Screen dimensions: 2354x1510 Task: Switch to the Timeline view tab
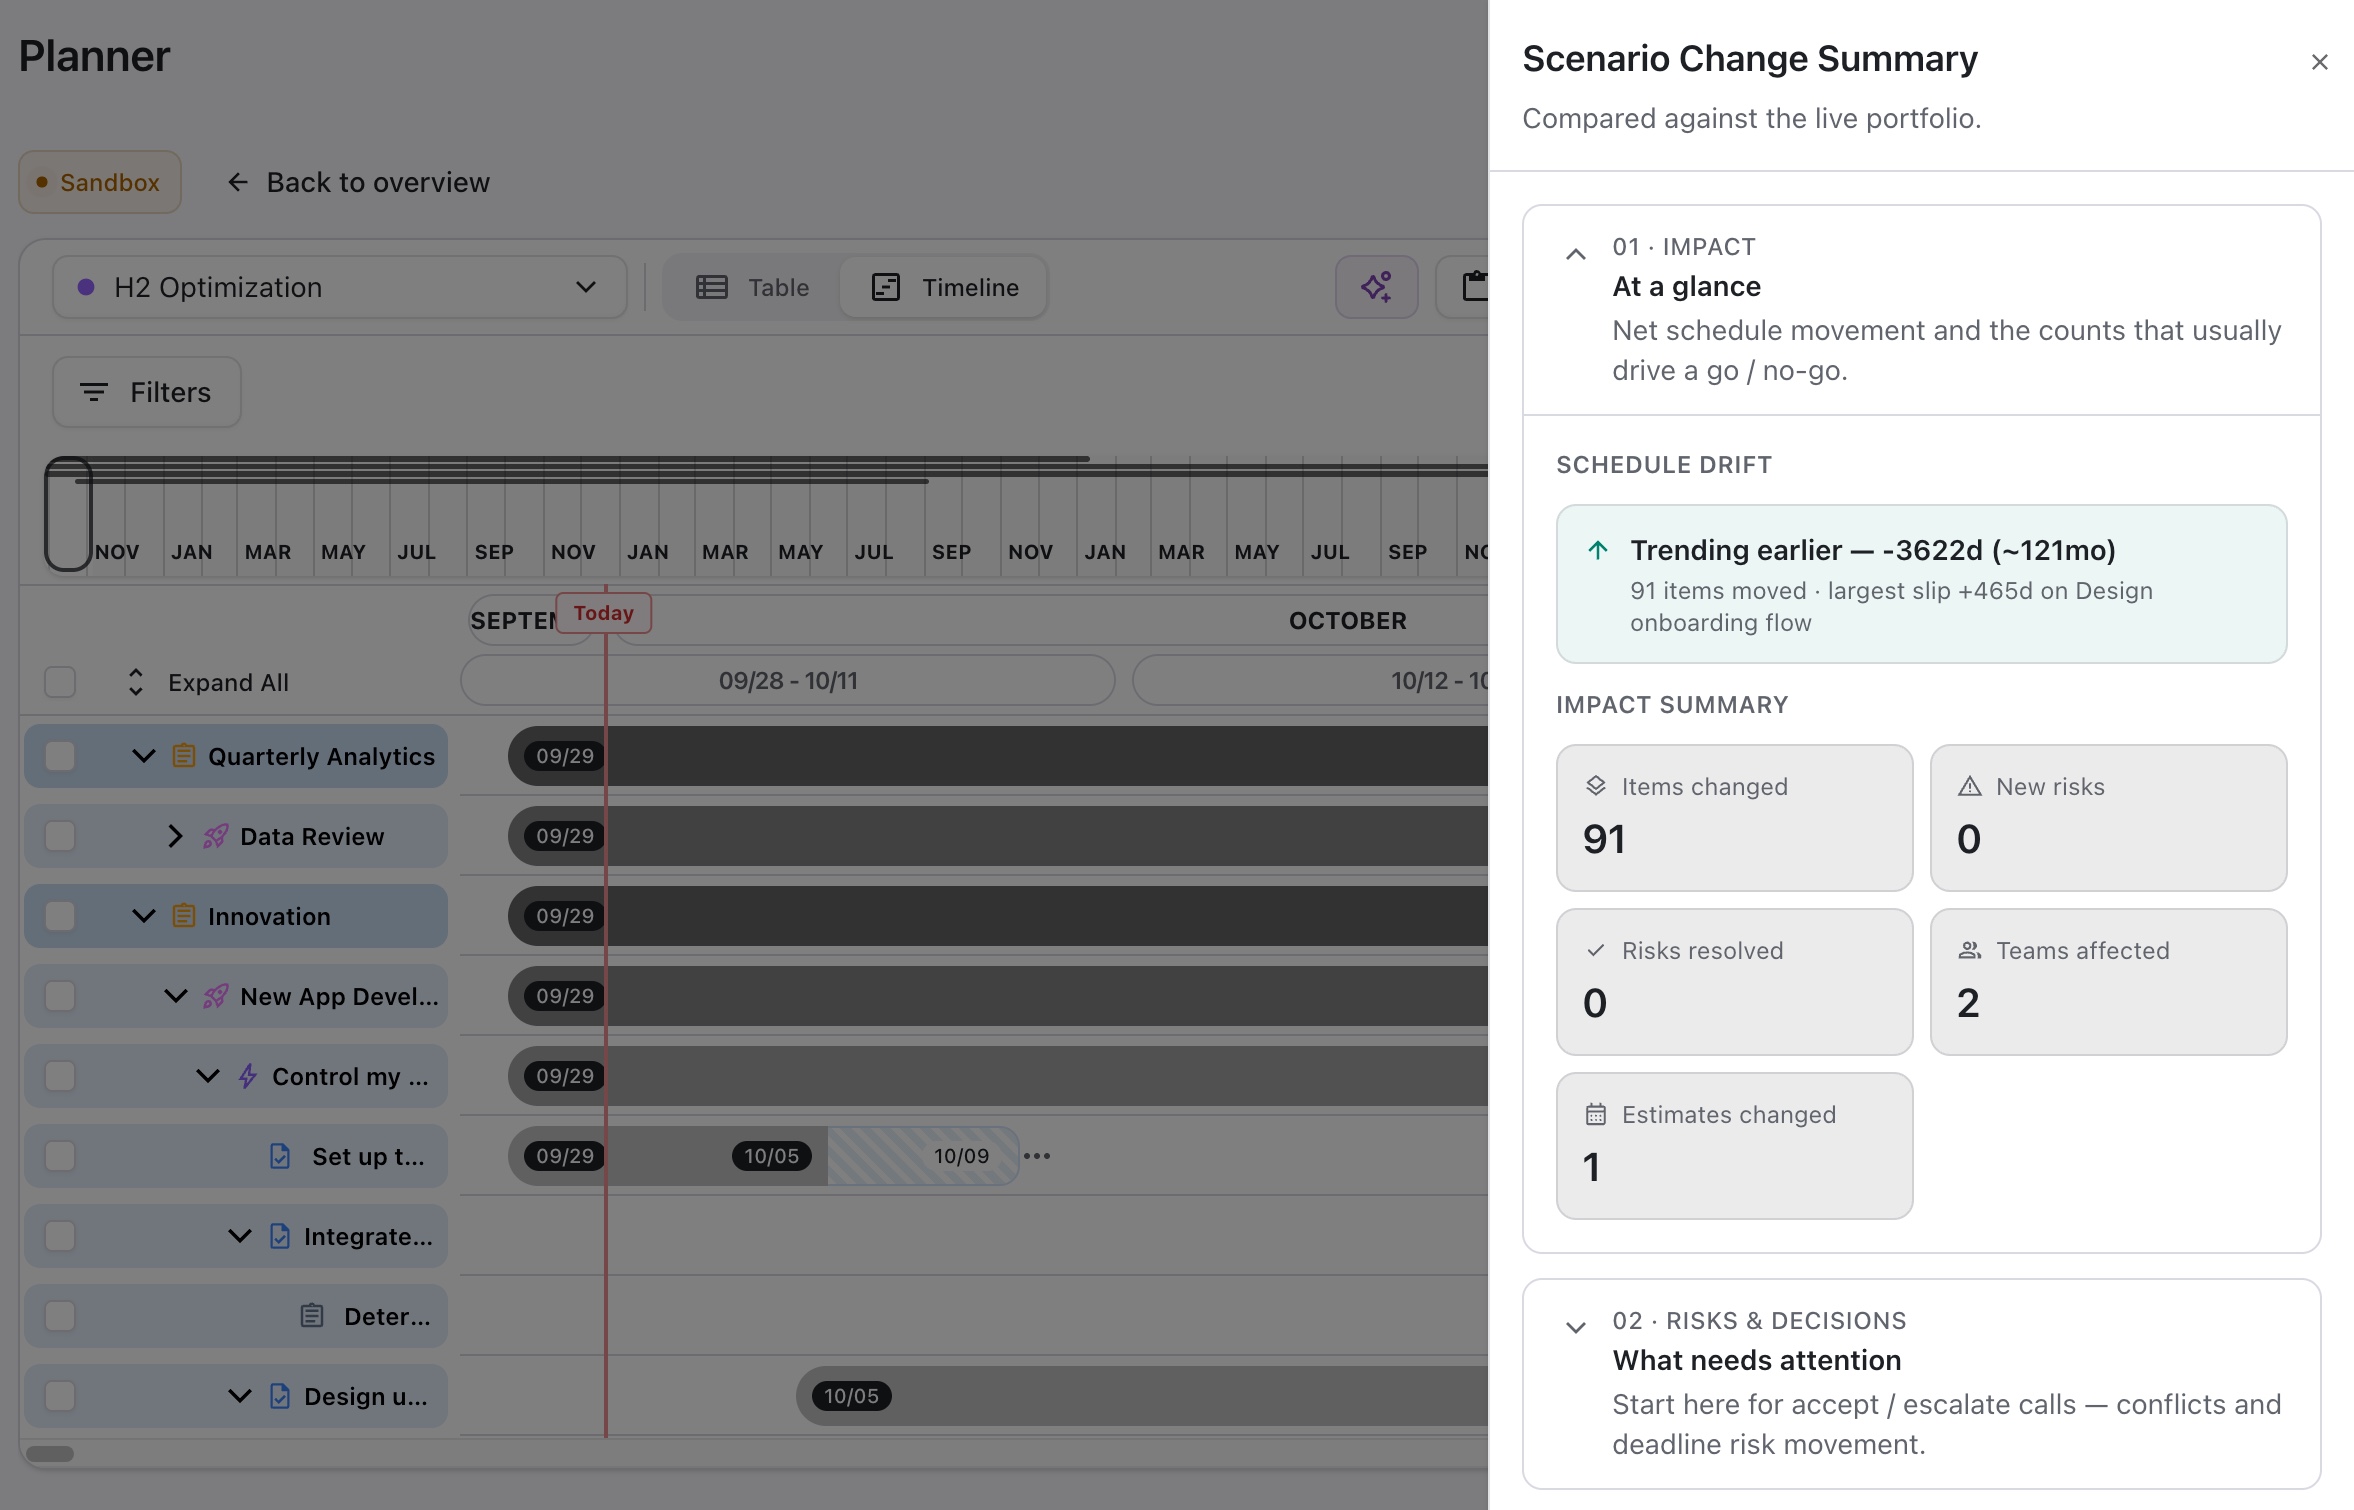pos(944,287)
